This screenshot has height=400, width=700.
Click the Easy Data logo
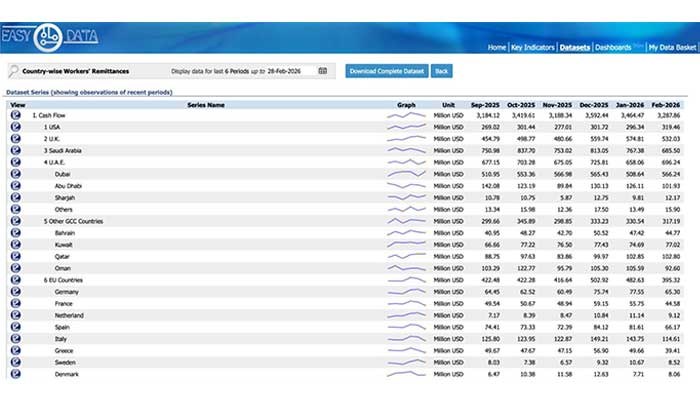[48, 37]
